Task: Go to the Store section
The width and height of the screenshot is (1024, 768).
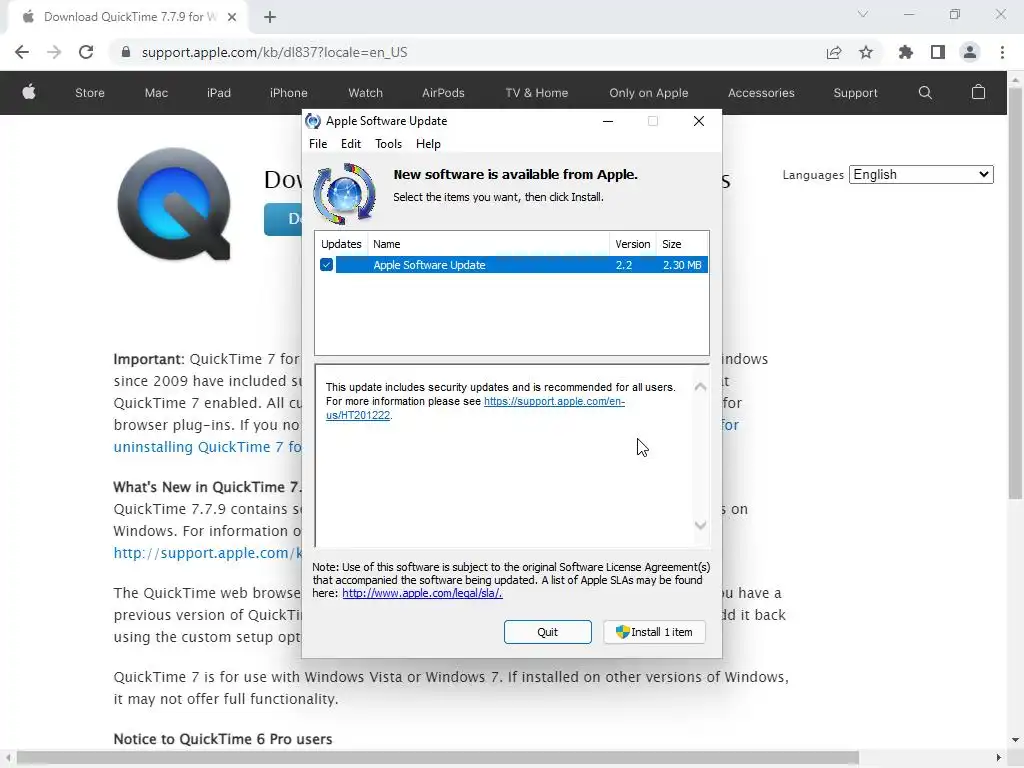Action: pyautogui.click(x=90, y=93)
